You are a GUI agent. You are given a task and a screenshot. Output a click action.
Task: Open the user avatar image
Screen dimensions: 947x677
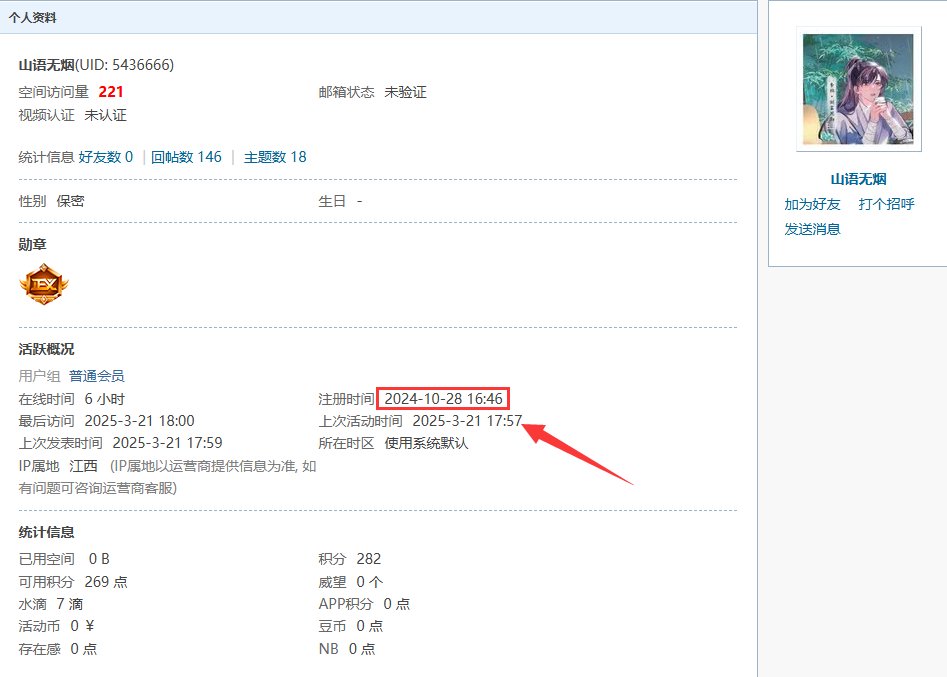click(858, 89)
